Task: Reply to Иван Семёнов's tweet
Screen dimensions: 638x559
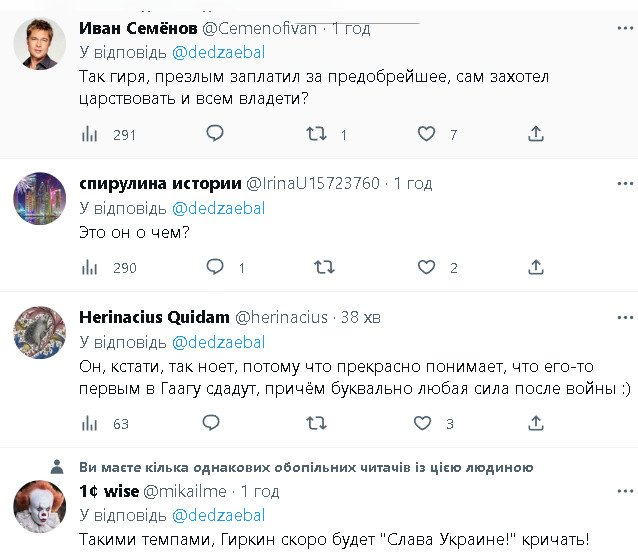Action: pos(214,134)
